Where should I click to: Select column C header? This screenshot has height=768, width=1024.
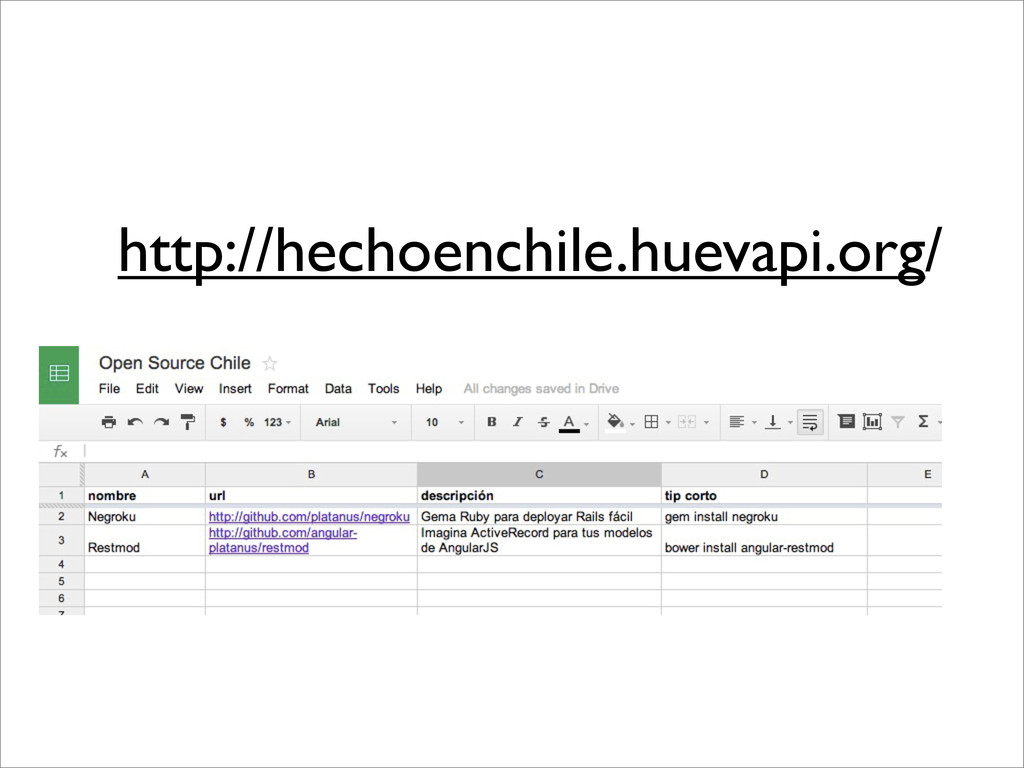coord(539,474)
